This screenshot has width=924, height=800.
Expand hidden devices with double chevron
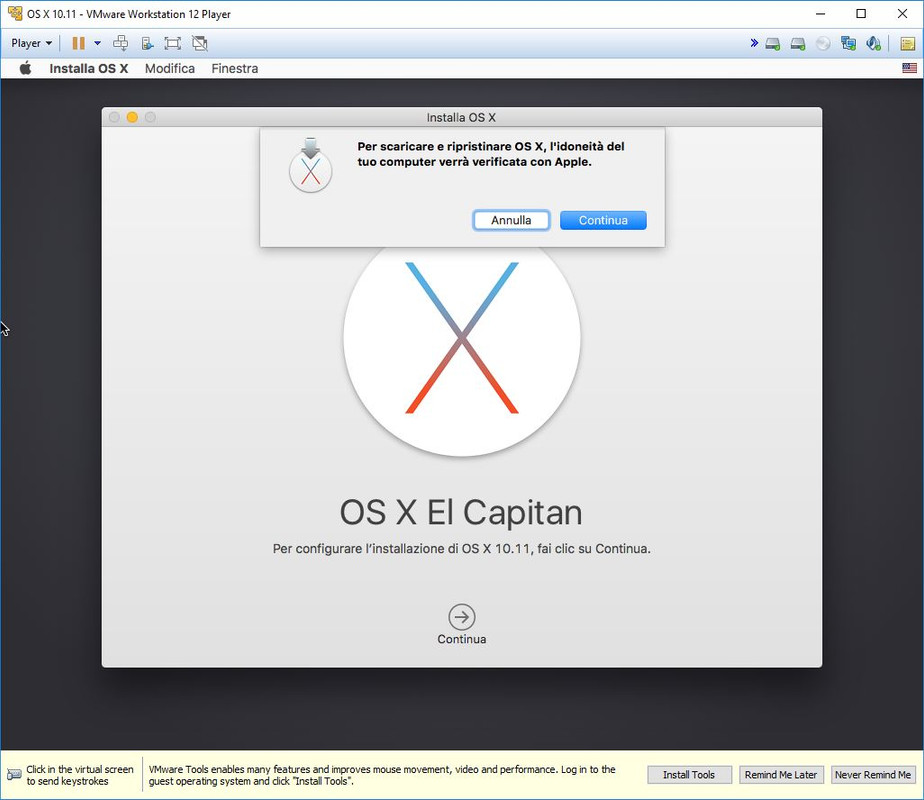click(x=754, y=43)
